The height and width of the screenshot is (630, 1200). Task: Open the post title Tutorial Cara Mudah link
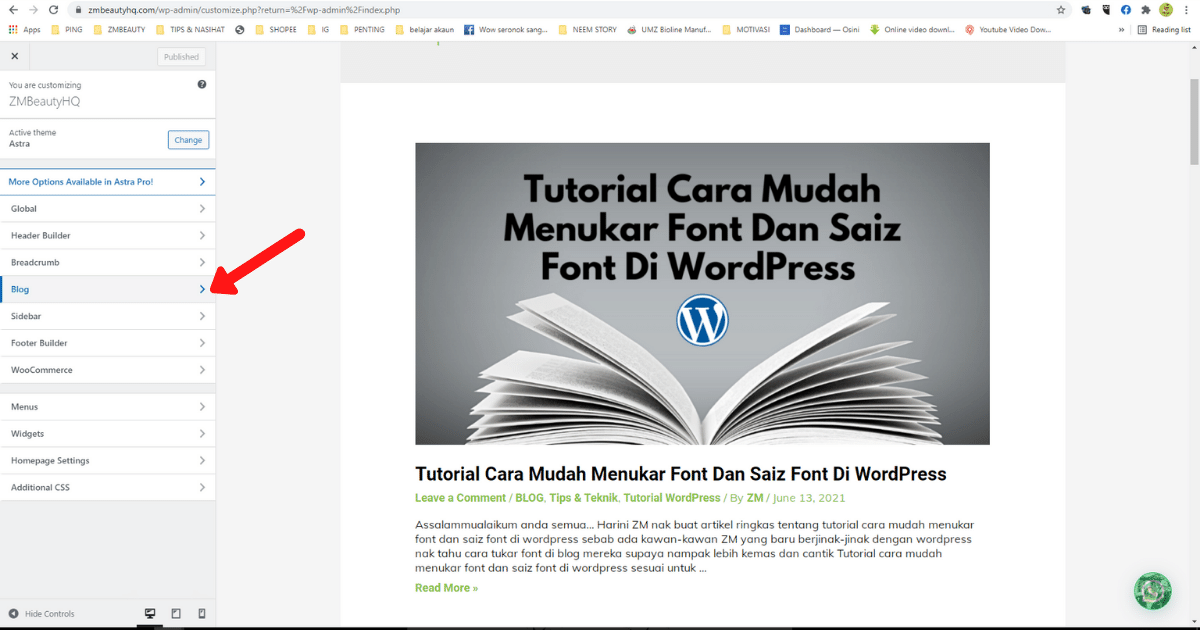click(680, 473)
